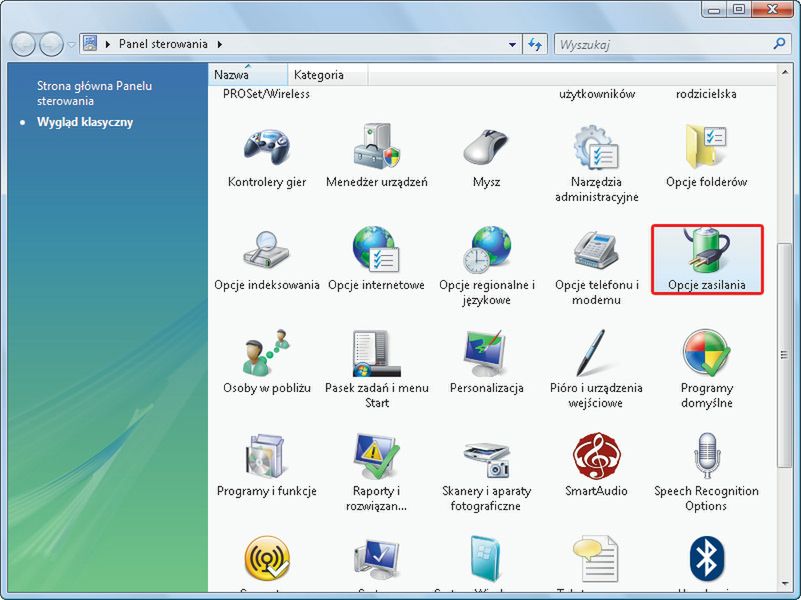
Task: Maximize the Control Panel window
Action: (x=739, y=10)
